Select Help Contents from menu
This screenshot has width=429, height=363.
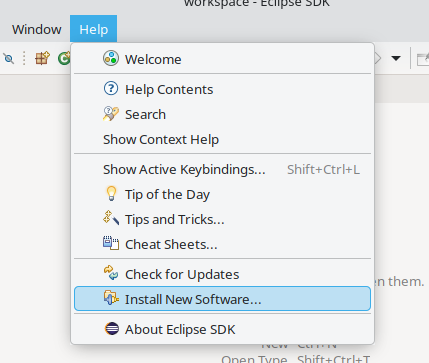click(x=222, y=89)
